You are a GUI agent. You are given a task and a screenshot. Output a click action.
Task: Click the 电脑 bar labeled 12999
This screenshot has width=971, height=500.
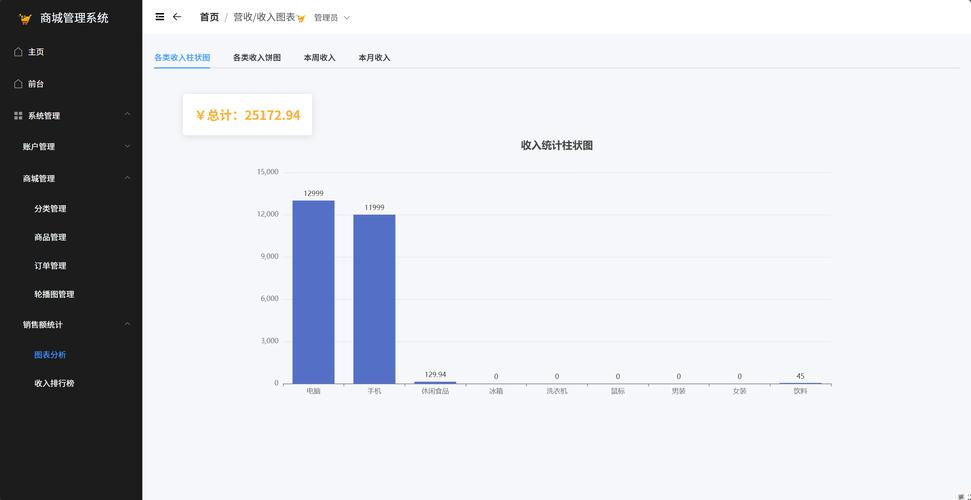pyautogui.click(x=313, y=292)
